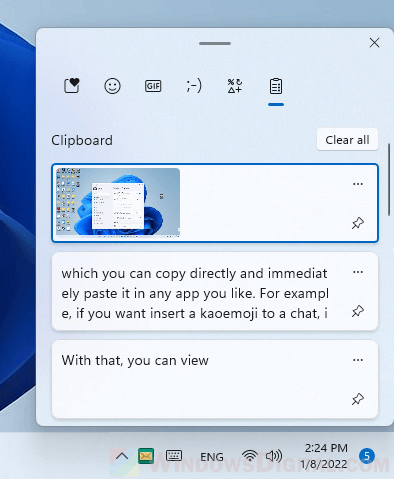Open more options for the 'which you can copy' entry
This screenshot has height=479, width=394.
click(x=358, y=272)
